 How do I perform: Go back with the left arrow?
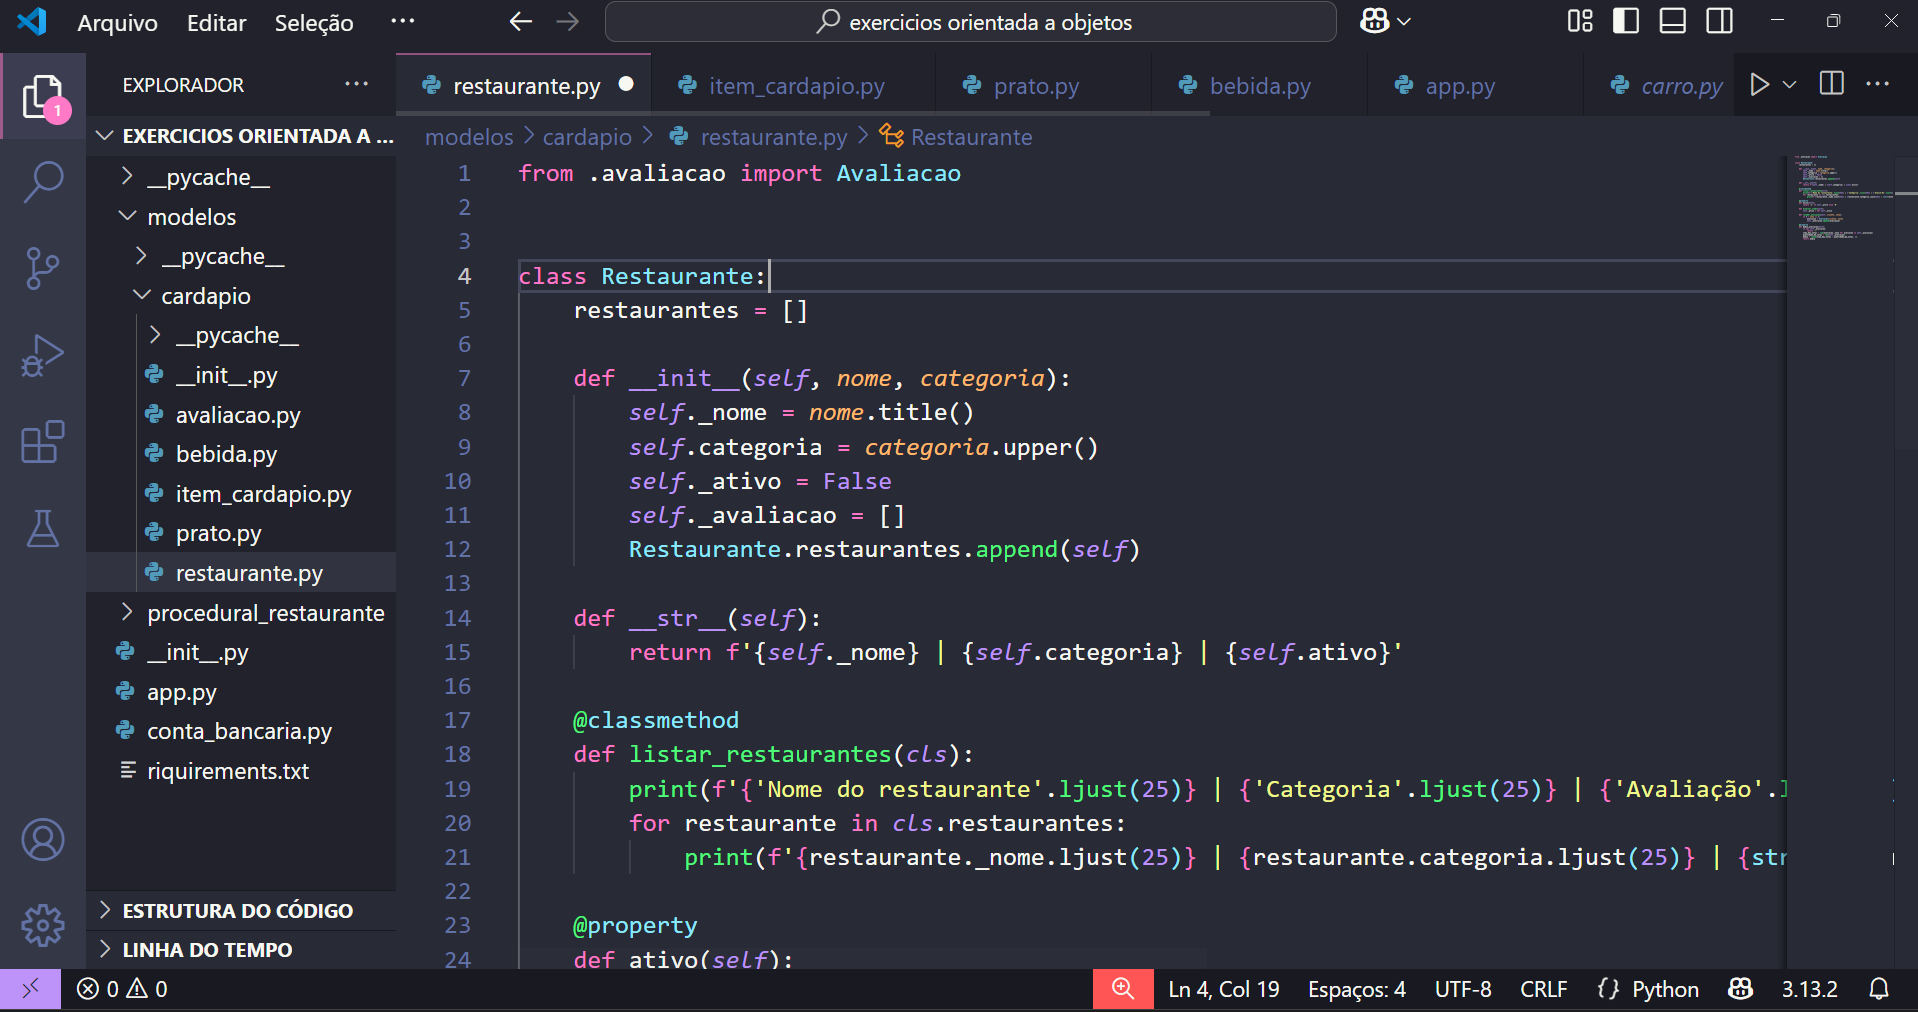(x=520, y=21)
